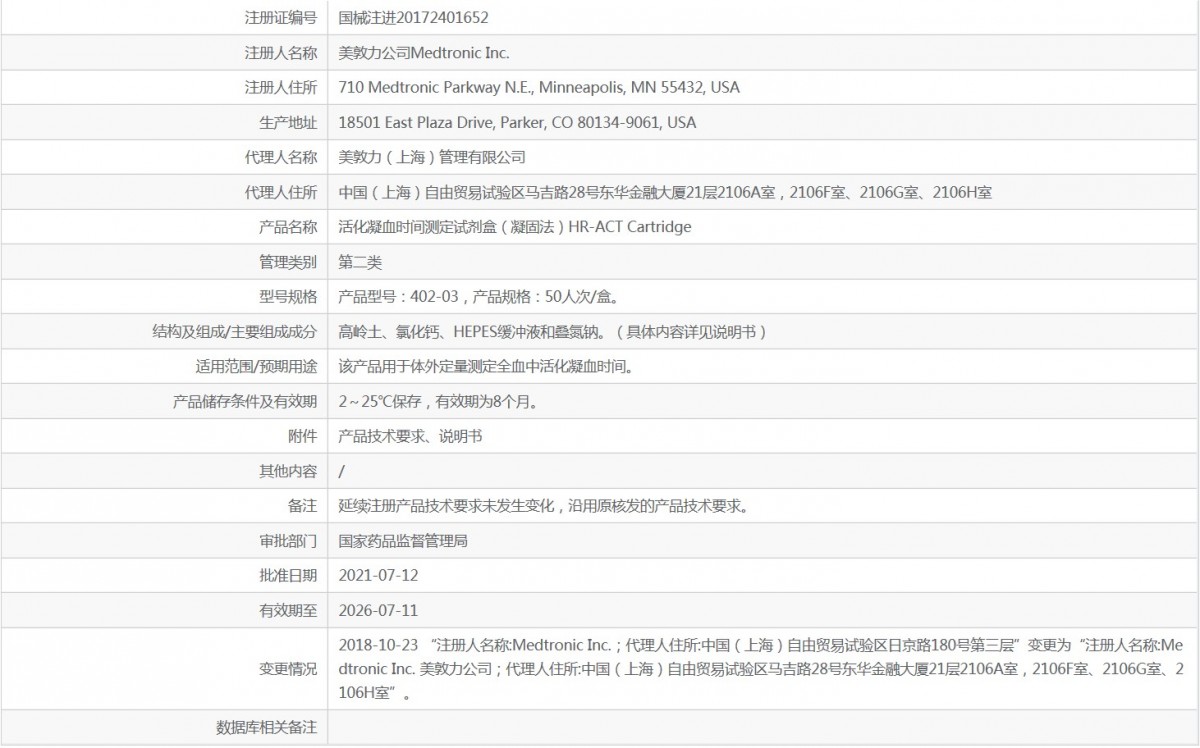
Task: Select the Minneapolis address value
Action: 540,87
